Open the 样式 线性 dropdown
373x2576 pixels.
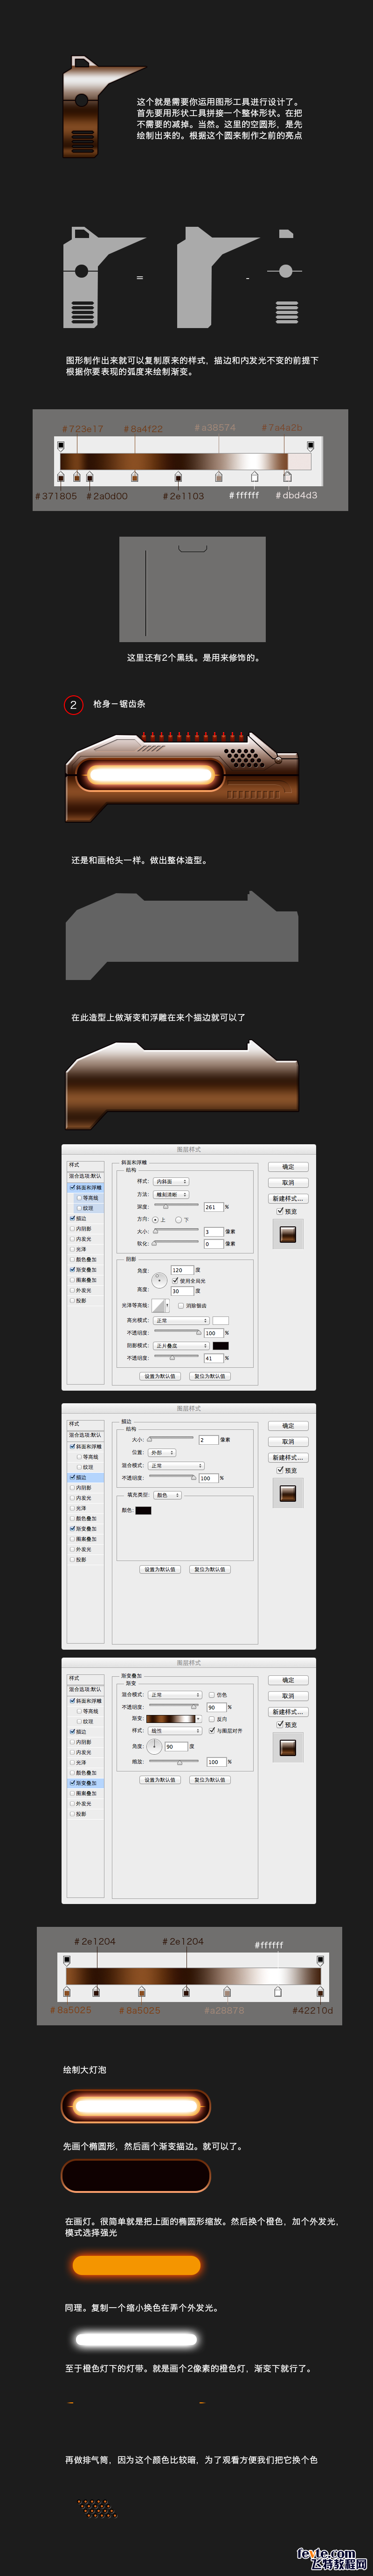175,1730
